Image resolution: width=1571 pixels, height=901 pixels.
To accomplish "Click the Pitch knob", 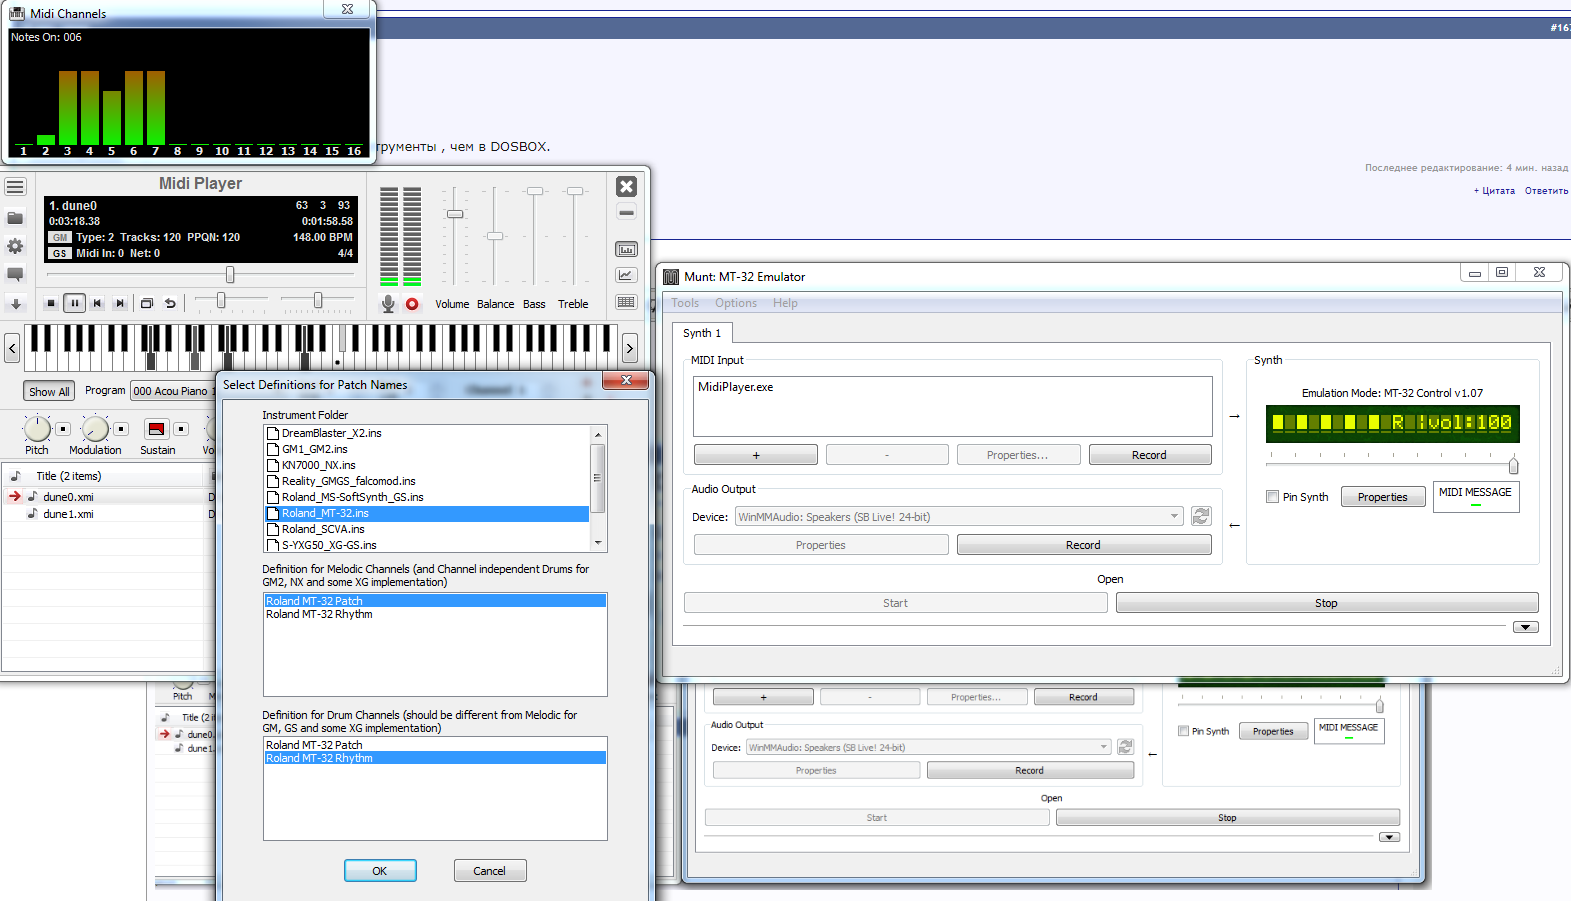I will tap(37, 429).
